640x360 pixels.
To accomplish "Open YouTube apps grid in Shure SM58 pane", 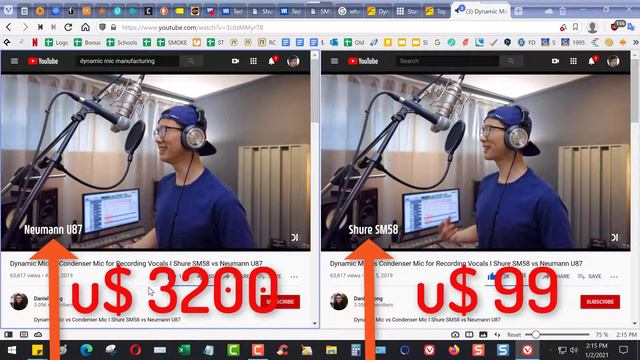I will [x=573, y=61].
